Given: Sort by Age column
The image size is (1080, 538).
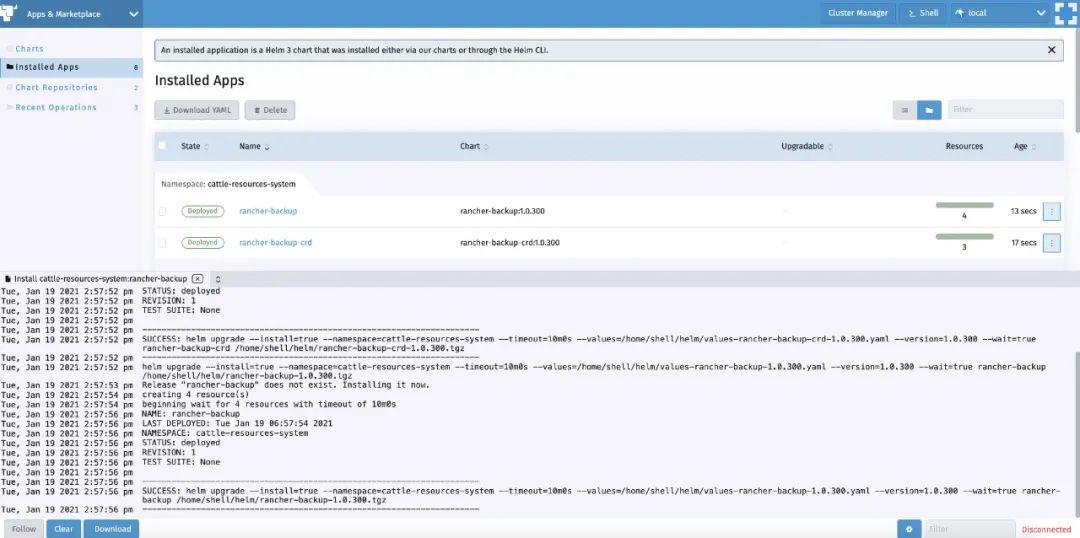Looking at the screenshot, I should pos(1024,147).
